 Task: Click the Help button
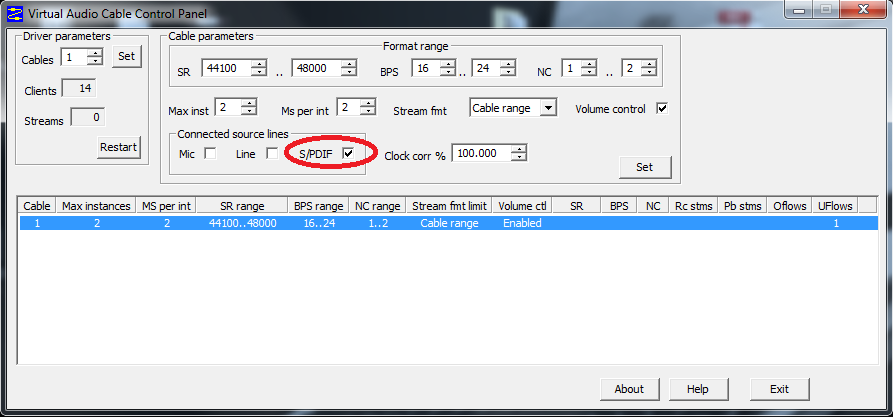point(698,389)
